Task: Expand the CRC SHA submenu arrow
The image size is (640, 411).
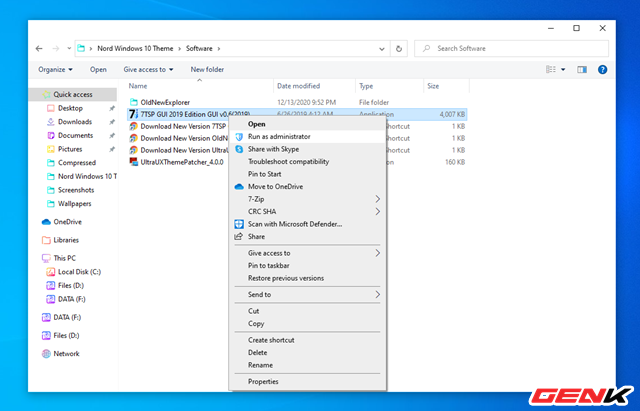Action: point(378,211)
